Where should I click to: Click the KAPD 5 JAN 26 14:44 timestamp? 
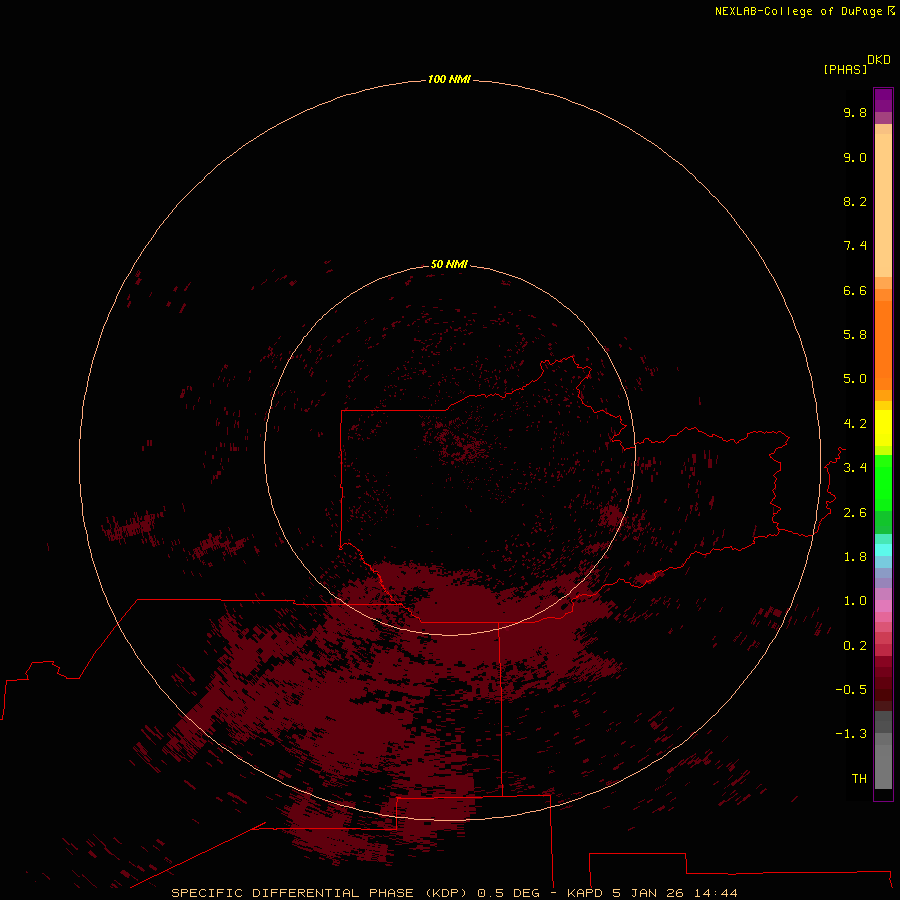(652, 893)
